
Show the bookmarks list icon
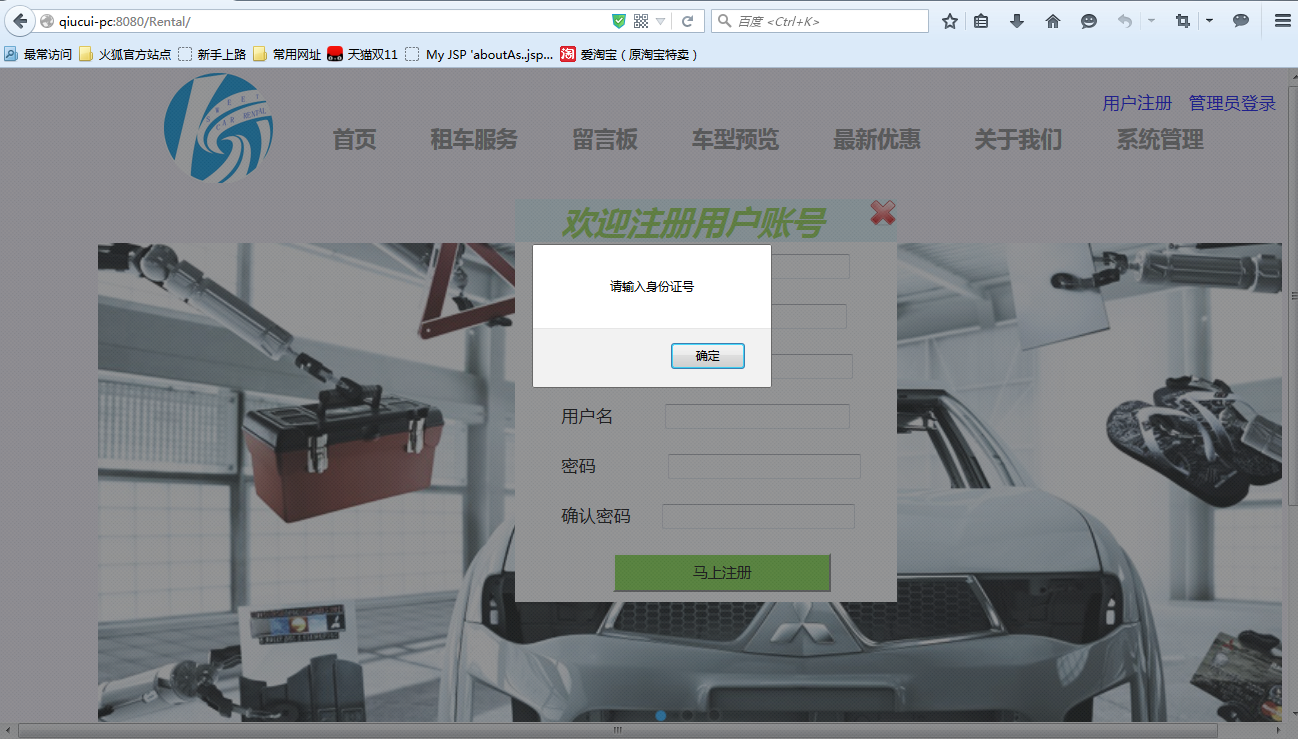point(981,21)
